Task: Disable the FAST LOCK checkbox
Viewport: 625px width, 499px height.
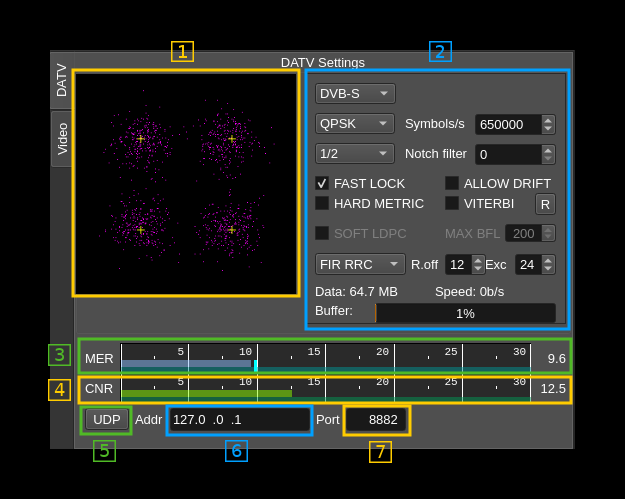Action: point(322,183)
